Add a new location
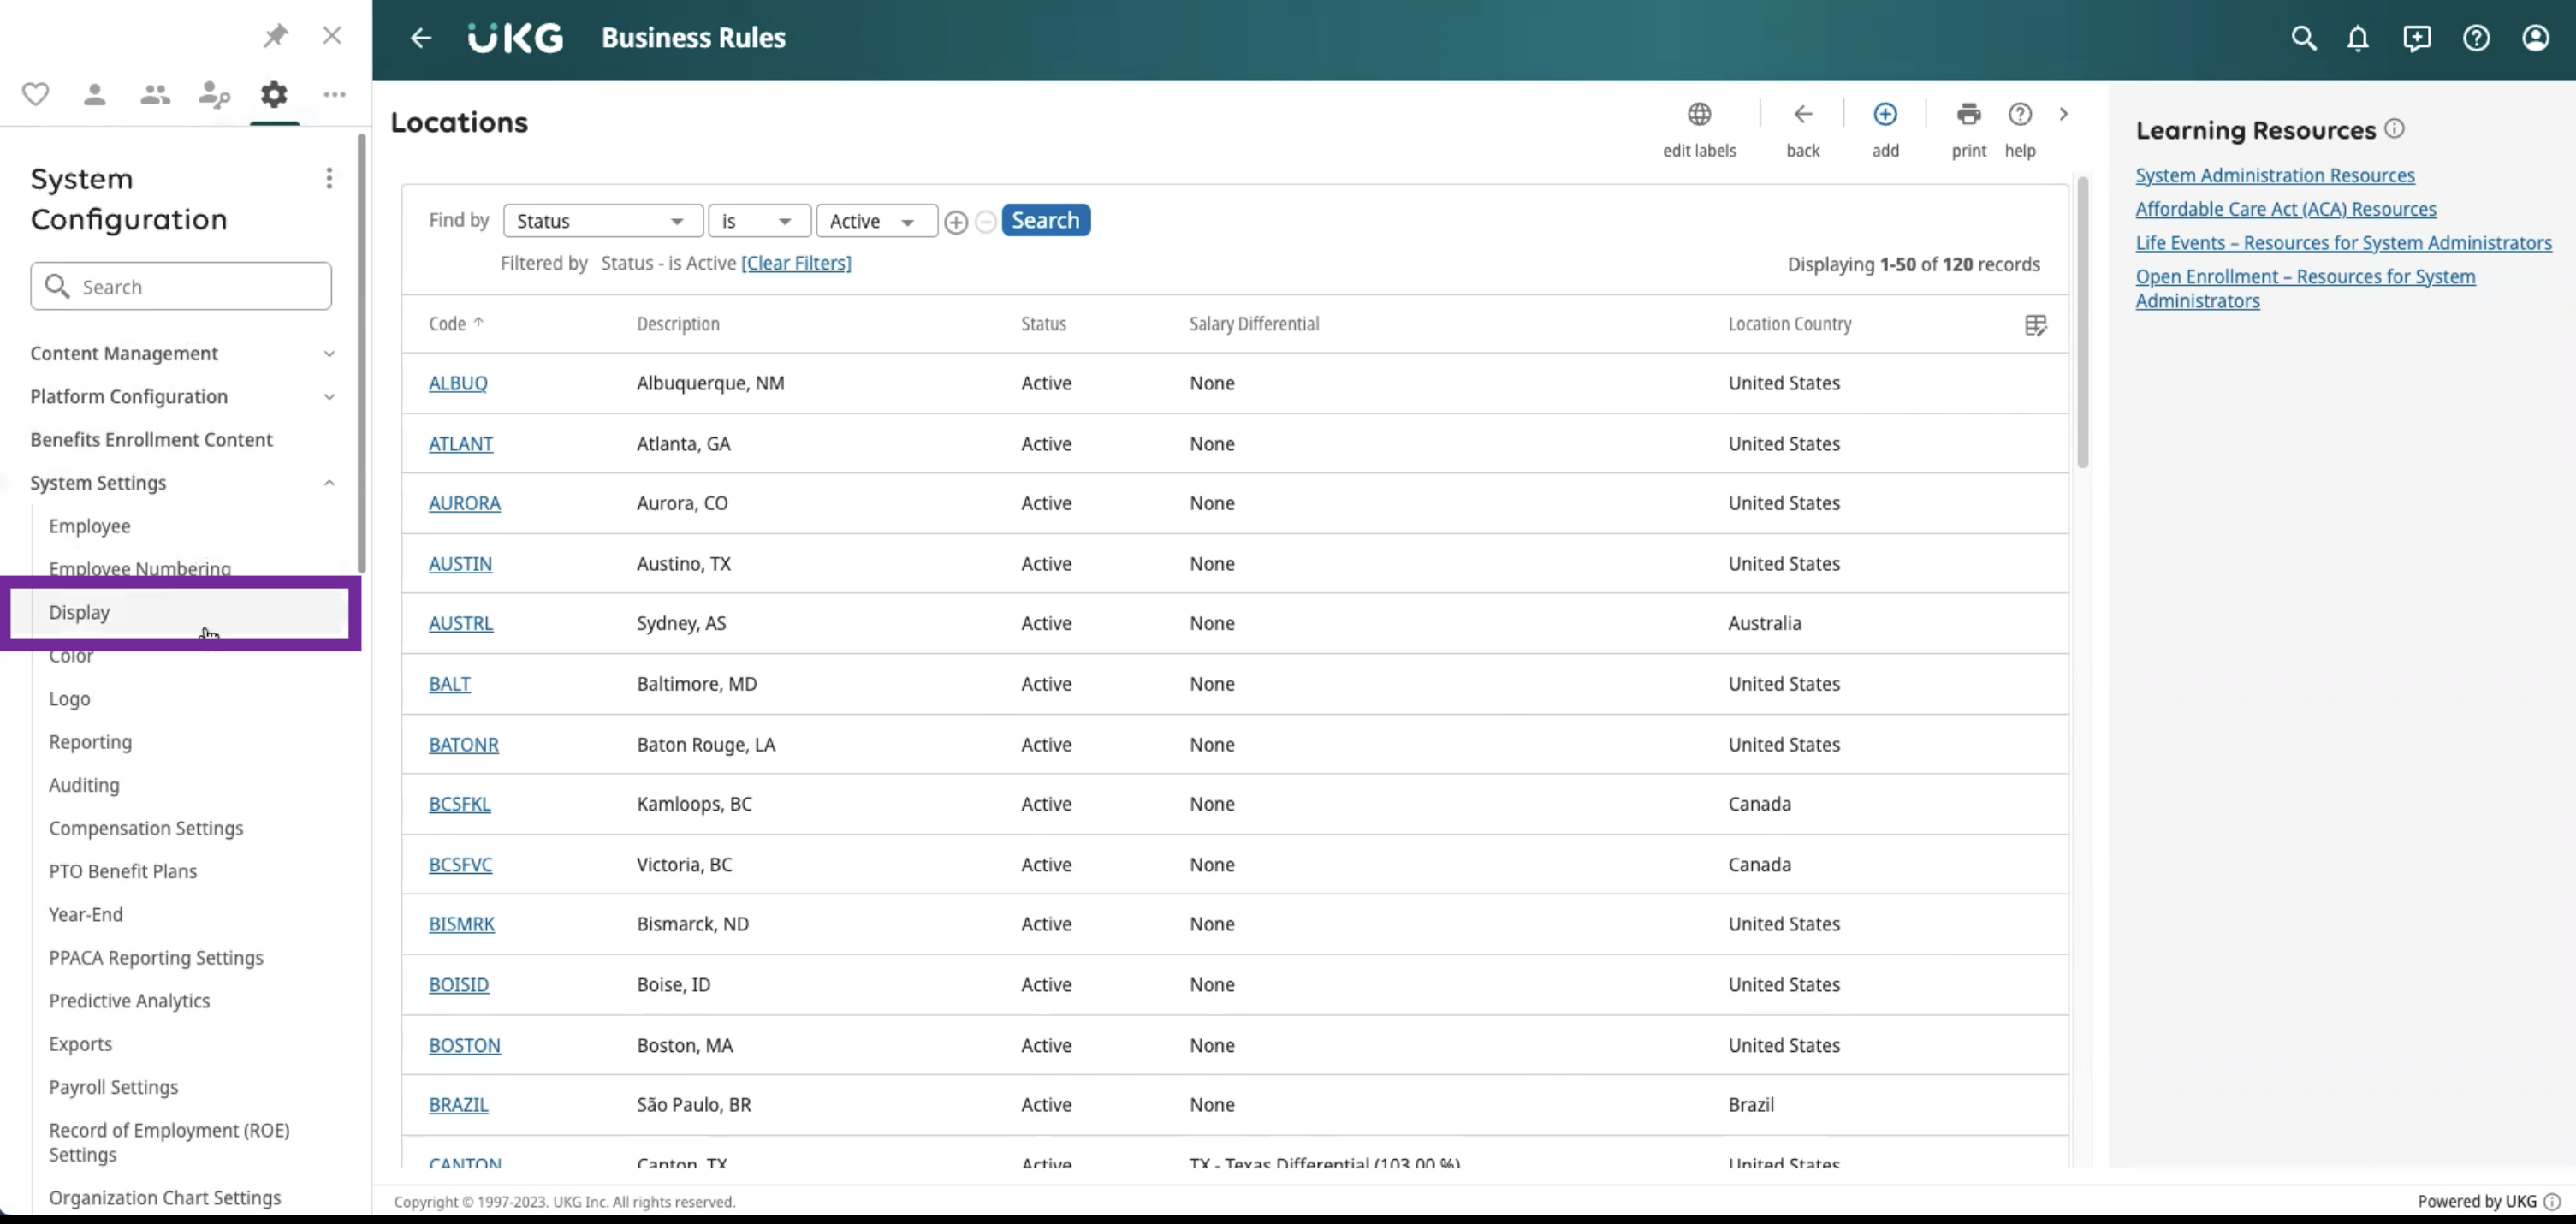This screenshot has height=1224, width=2576. (x=1885, y=129)
